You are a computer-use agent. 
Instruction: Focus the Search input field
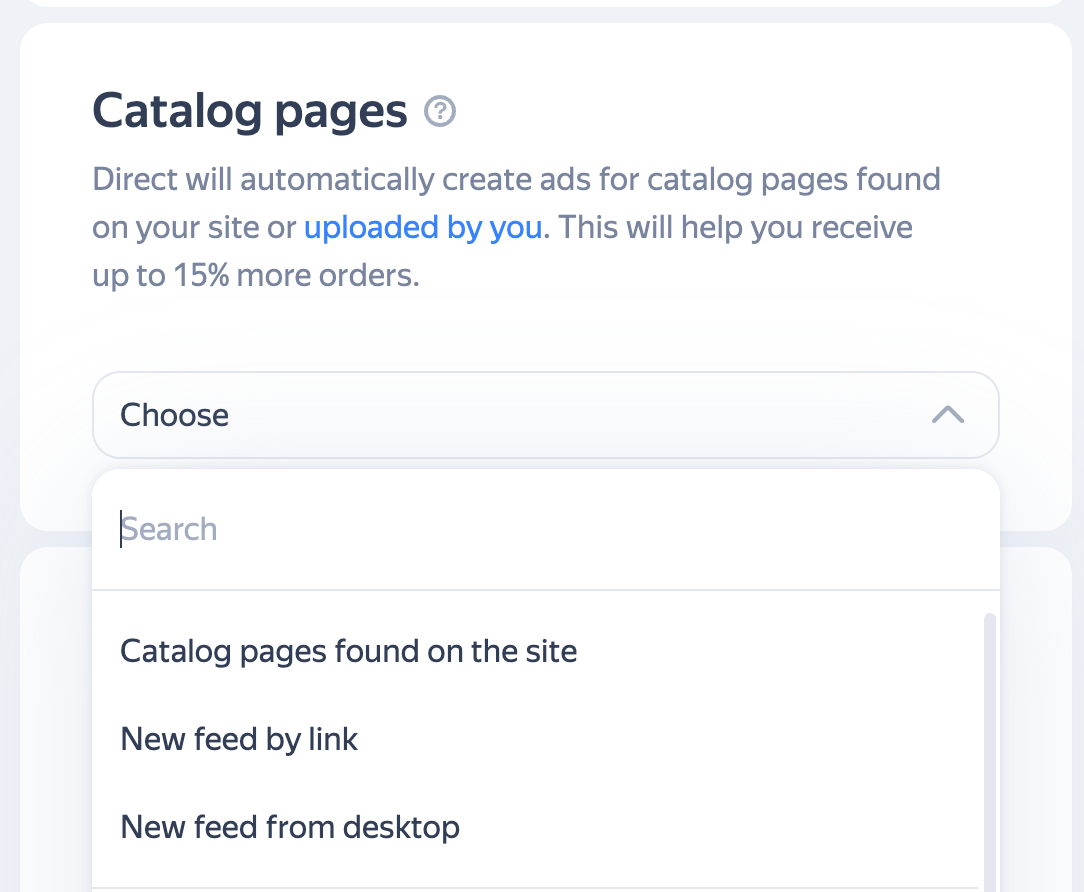pyautogui.click(x=545, y=530)
